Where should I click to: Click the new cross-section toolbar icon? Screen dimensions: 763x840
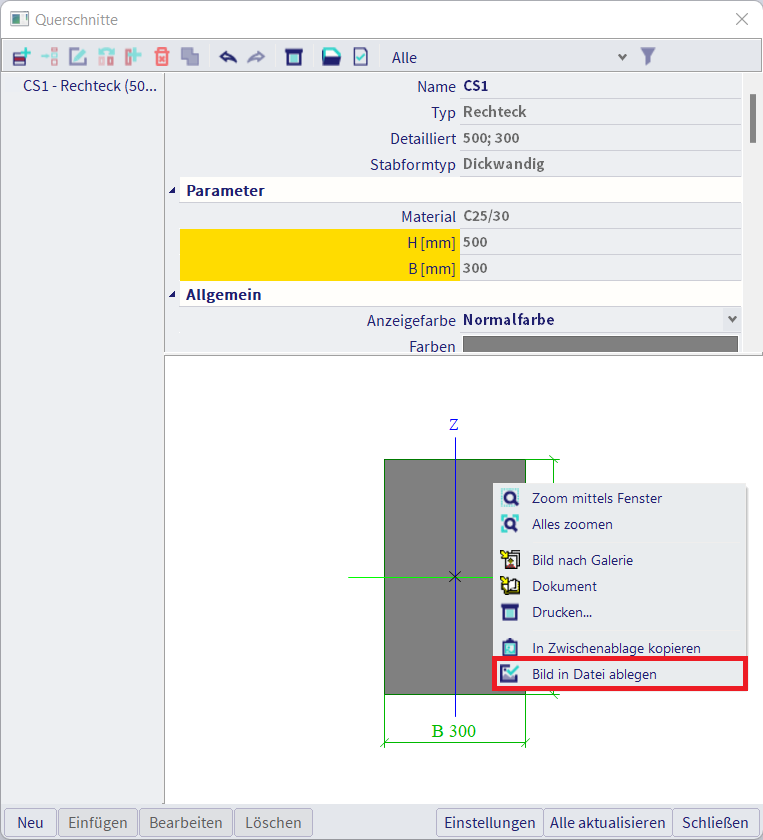[21, 57]
